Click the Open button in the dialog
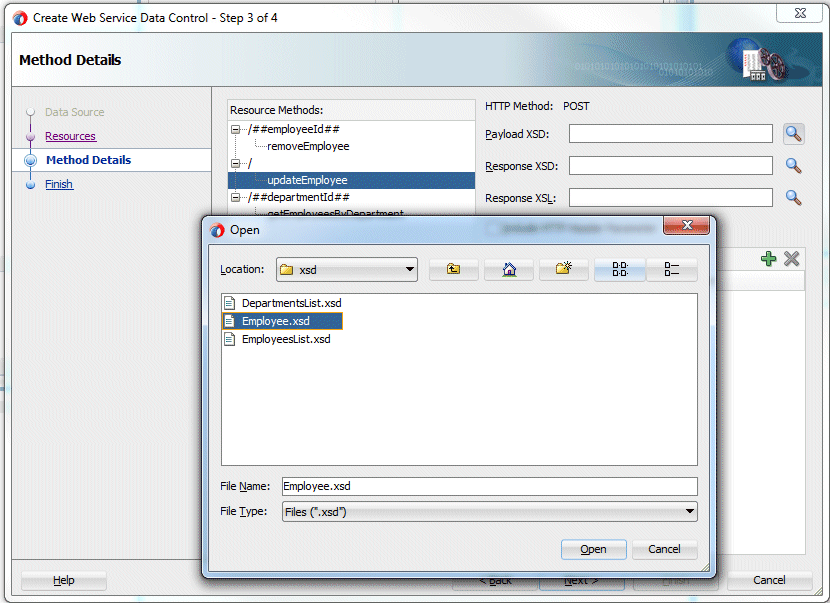The width and height of the screenshot is (830, 603). (x=593, y=550)
